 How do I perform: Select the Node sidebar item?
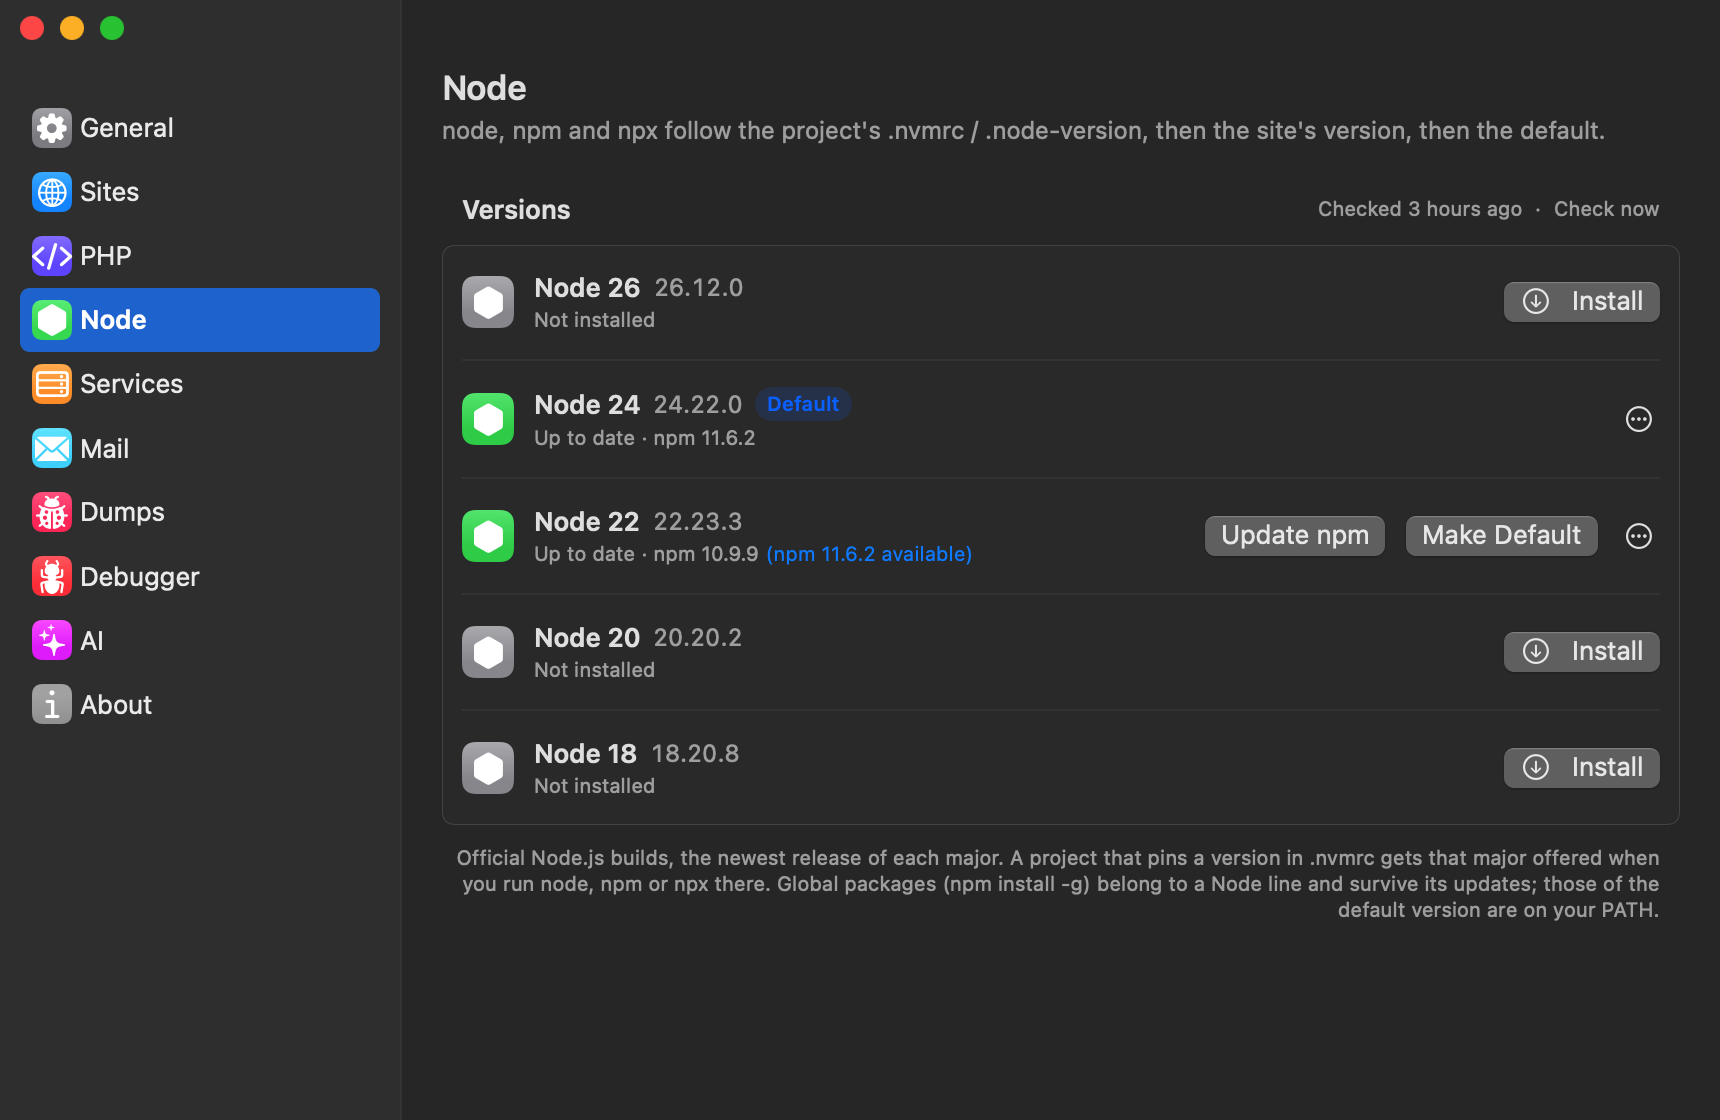pyautogui.click(x=200, y=320)
